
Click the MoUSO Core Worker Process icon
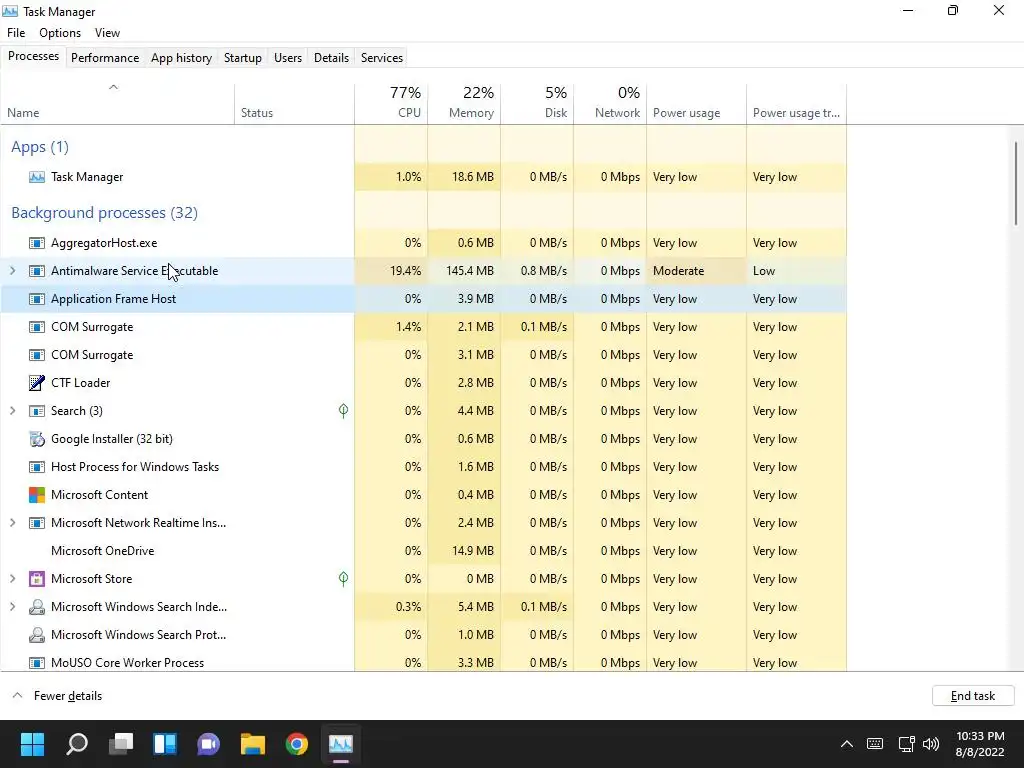pyautogui.click(x=37, y=663)
